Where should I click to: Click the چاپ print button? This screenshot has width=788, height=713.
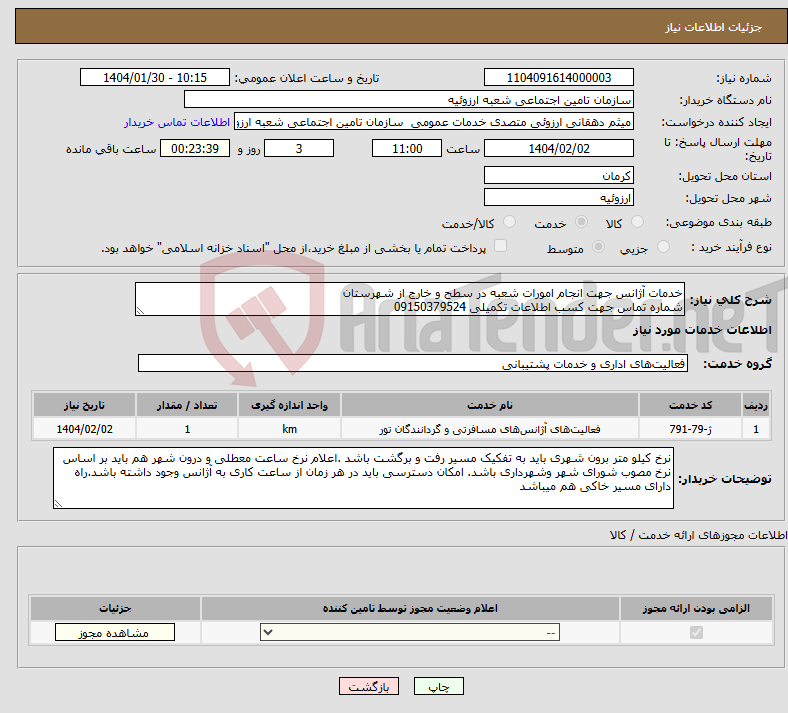pos(439,686)
